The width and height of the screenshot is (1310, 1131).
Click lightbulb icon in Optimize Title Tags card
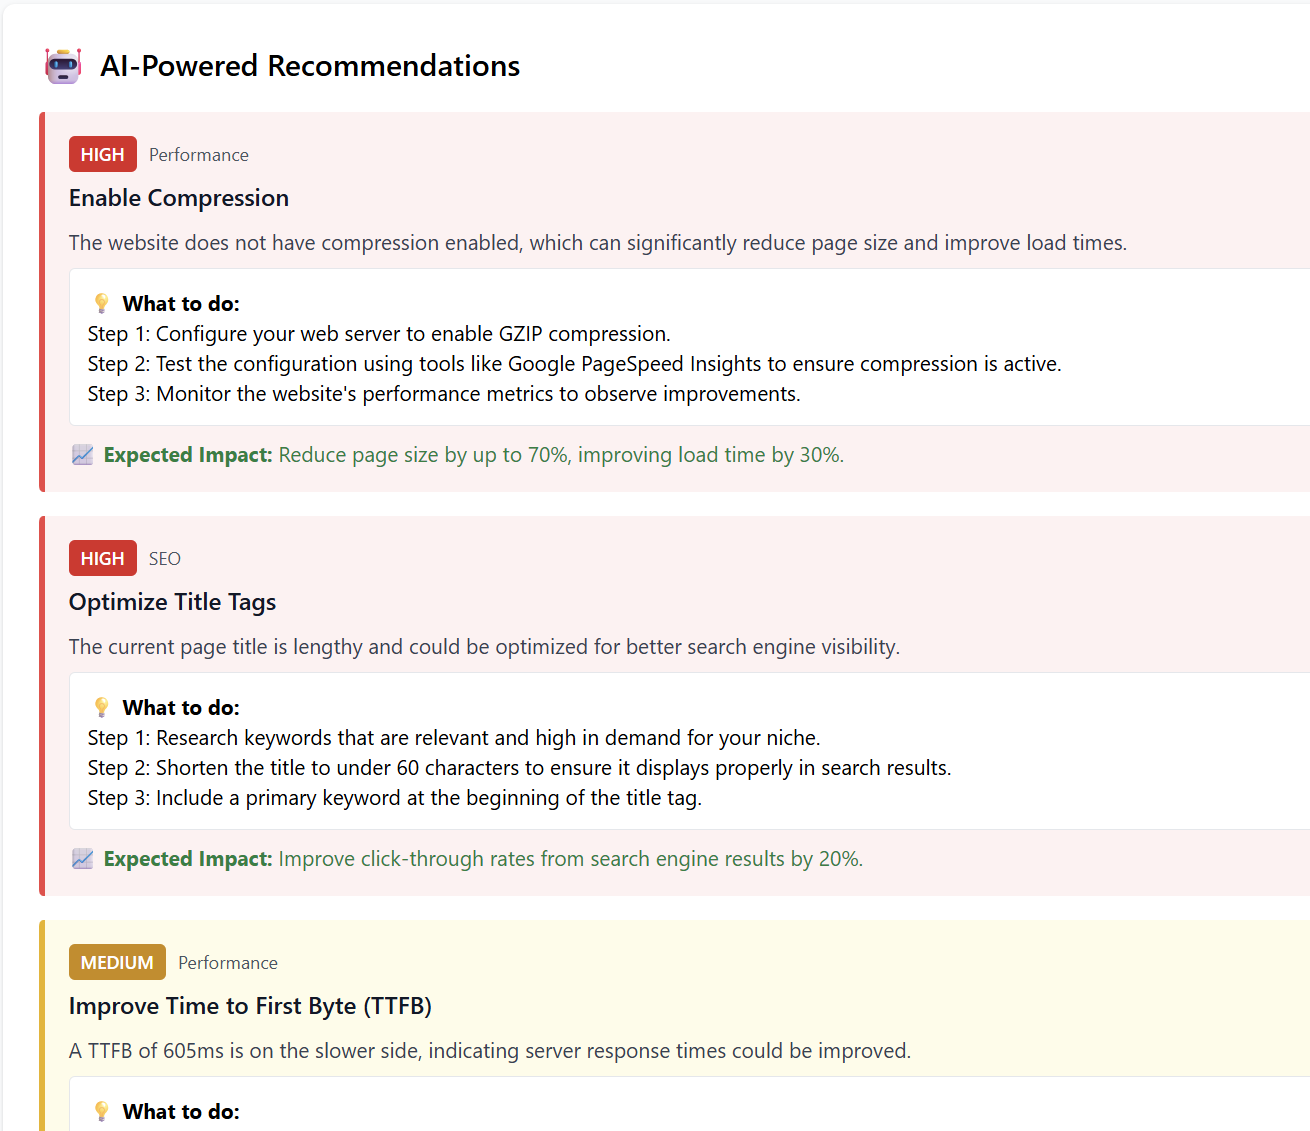click(101, 707)
